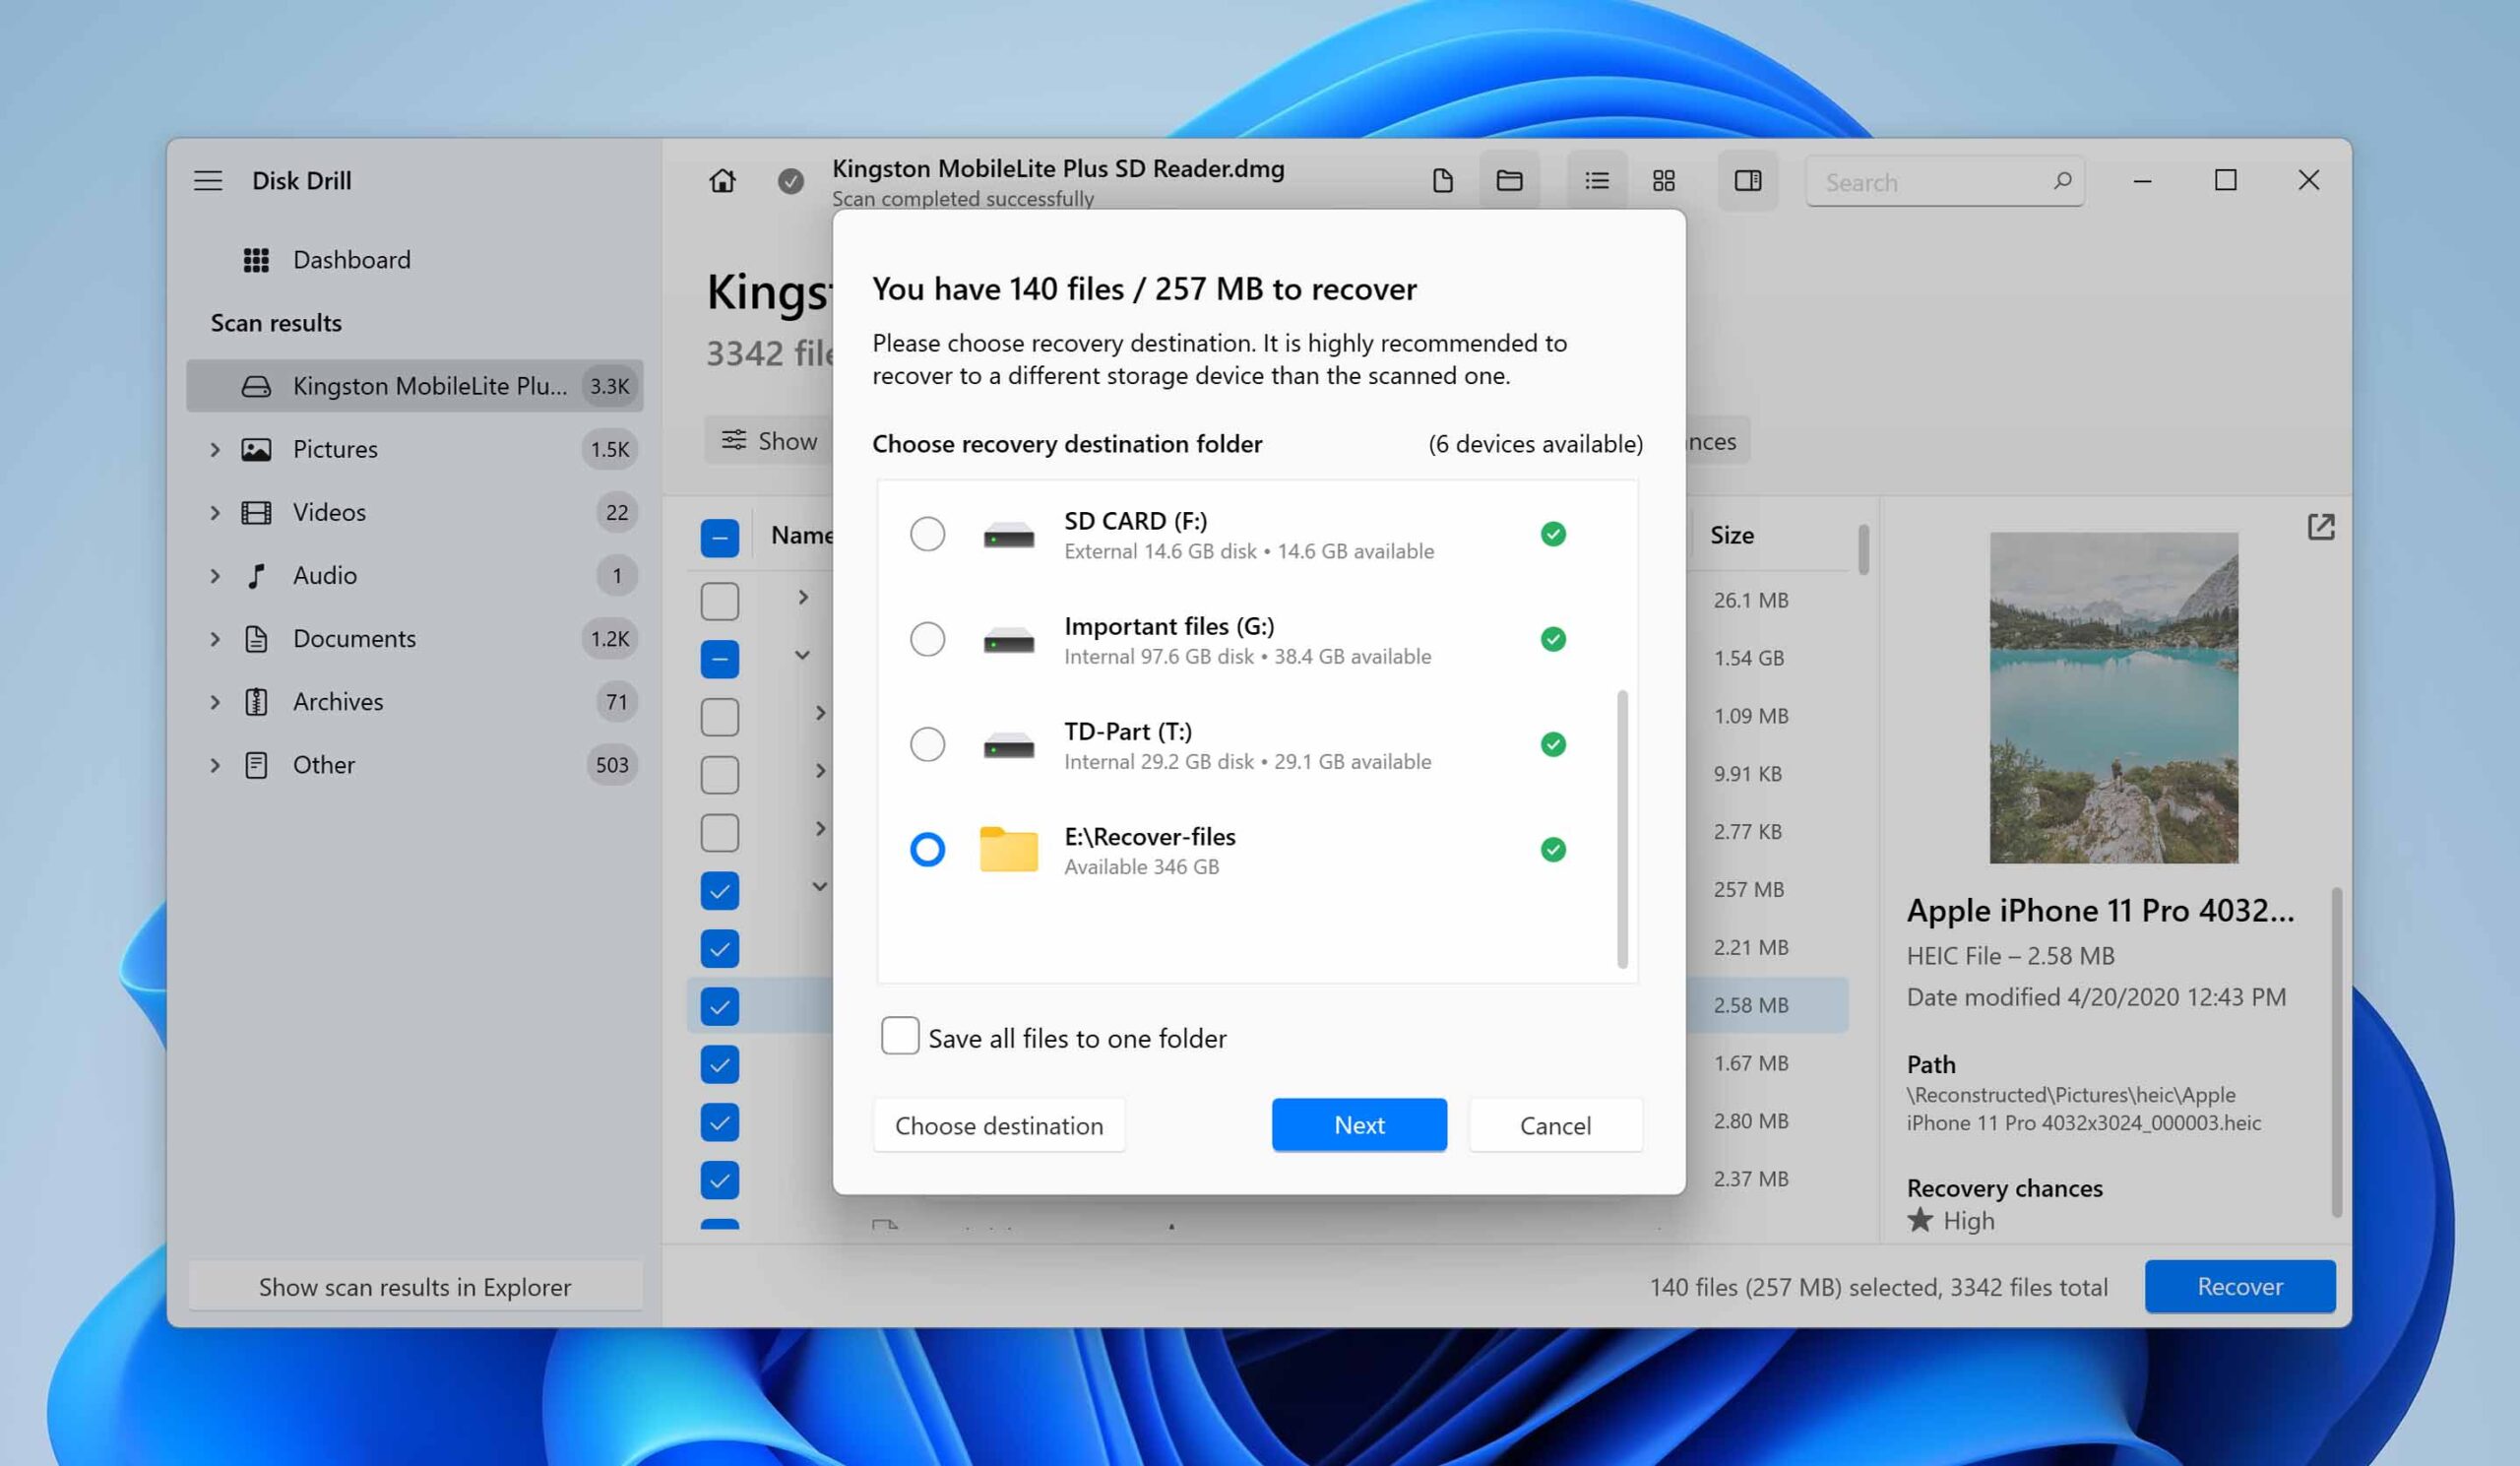Viewport: 2520px width, 1466px height.
Task: Switch to file view icon
Action: coord(1442,181)
